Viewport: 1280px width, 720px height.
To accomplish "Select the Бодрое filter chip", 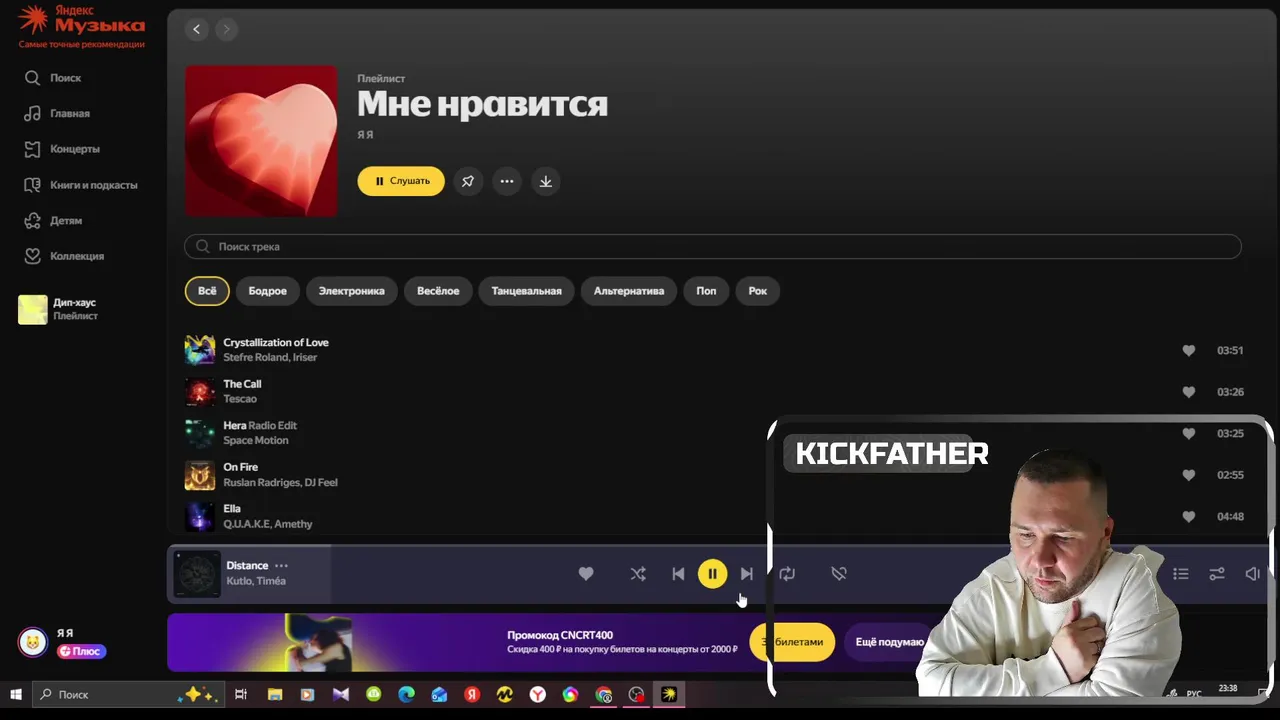I will 268,291.
